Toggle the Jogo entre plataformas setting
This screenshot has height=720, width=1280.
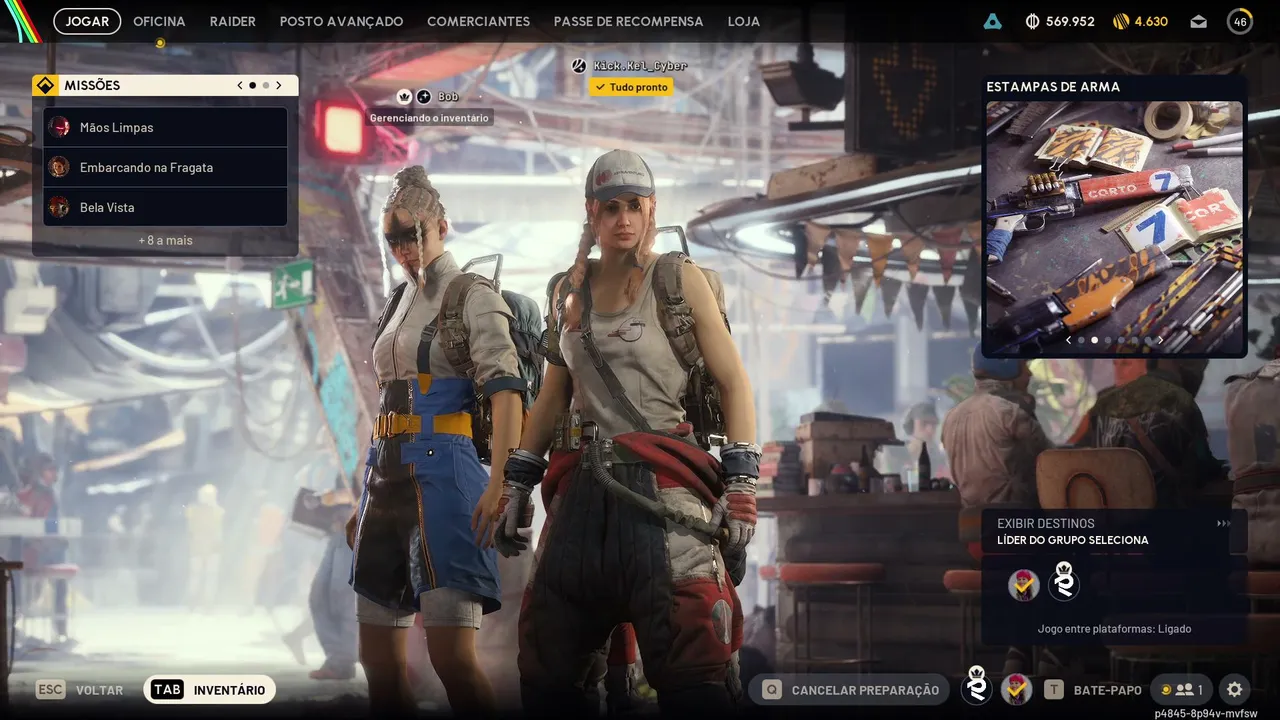coord(1114,629)
